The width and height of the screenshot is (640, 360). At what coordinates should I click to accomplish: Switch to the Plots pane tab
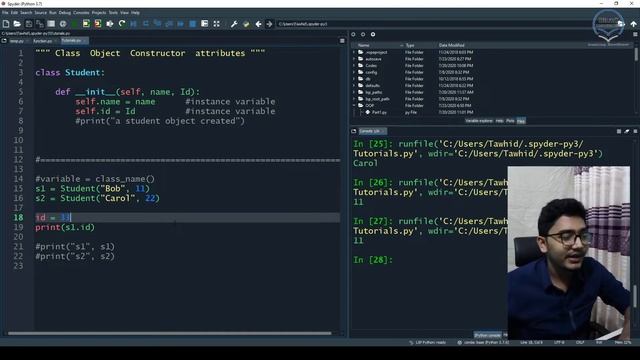510,121
